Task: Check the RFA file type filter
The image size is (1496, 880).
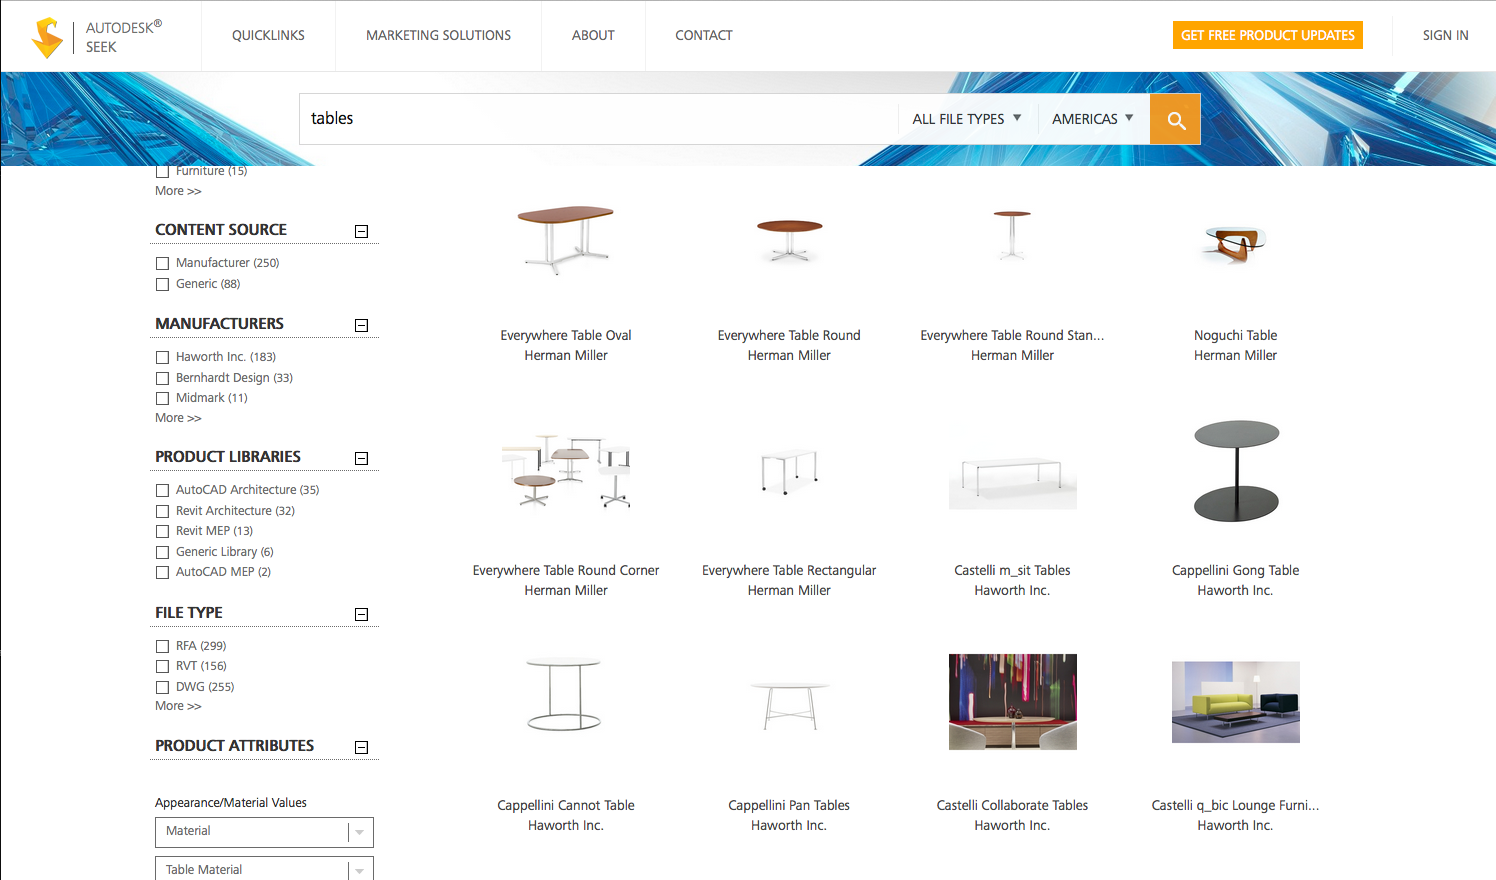Action: (x=163, y=646)
